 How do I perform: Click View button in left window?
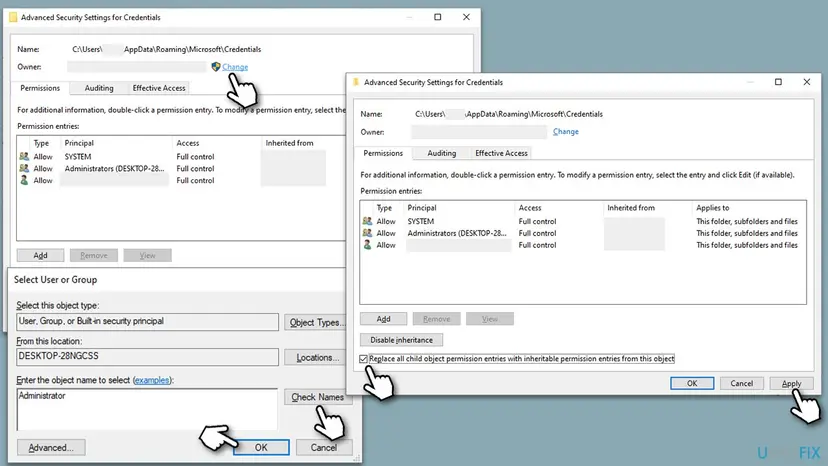tap(147, 256)
